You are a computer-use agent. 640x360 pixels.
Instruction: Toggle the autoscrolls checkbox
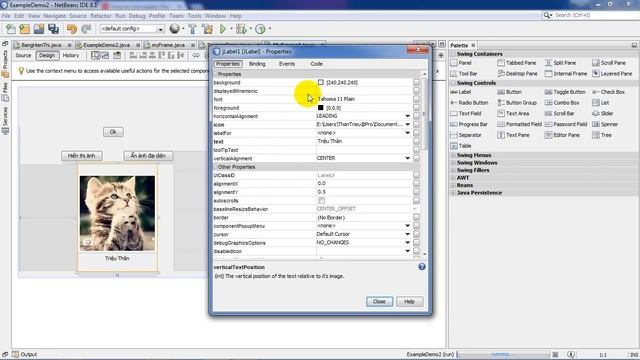[322, 200]
